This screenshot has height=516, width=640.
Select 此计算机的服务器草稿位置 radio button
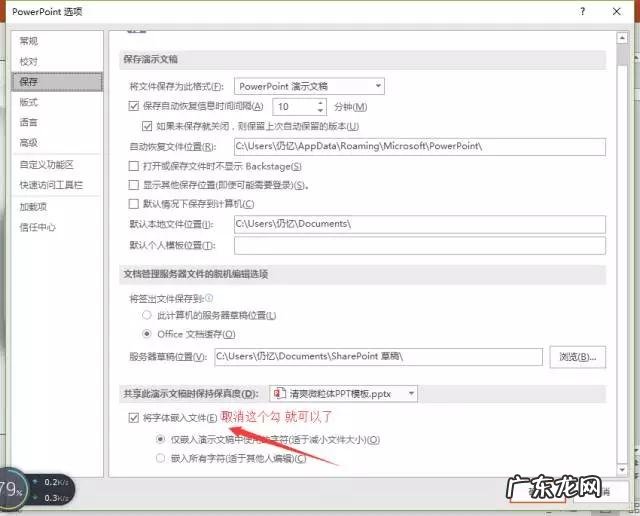(147, 315)
